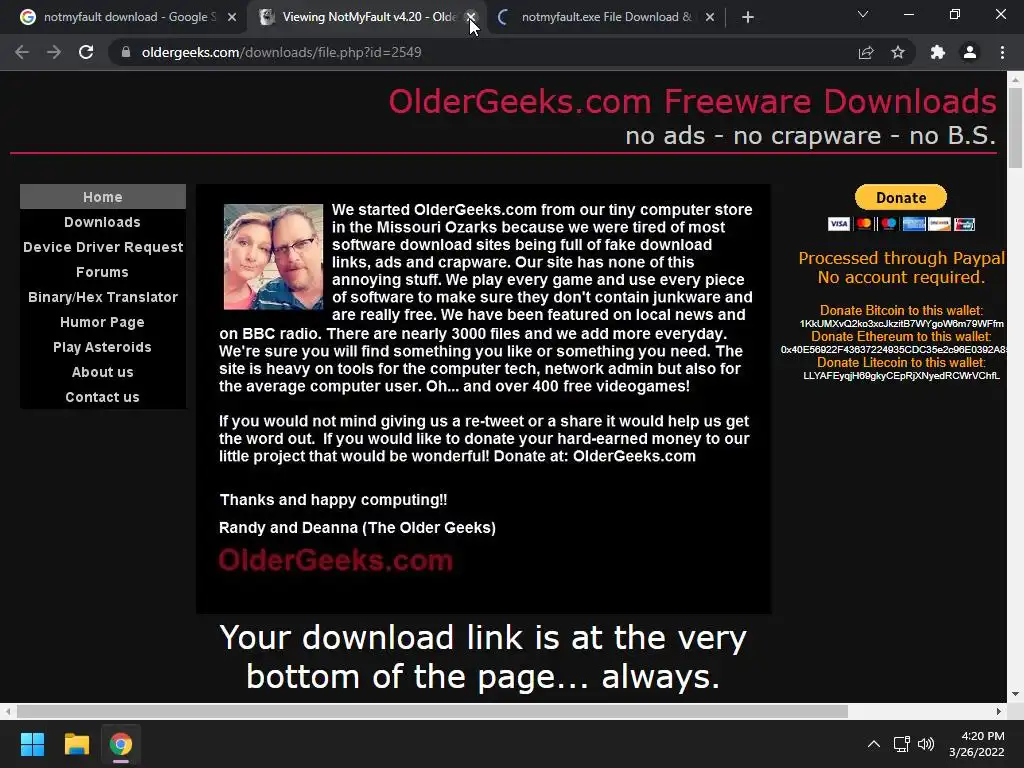Open Contact us page

103,397
